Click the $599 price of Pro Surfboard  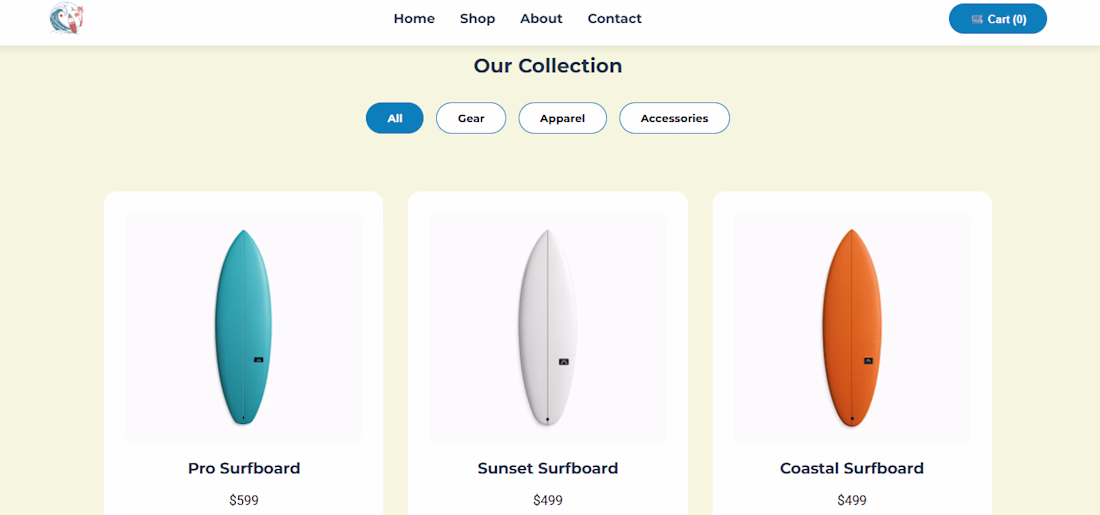click(x=244, y=500)
